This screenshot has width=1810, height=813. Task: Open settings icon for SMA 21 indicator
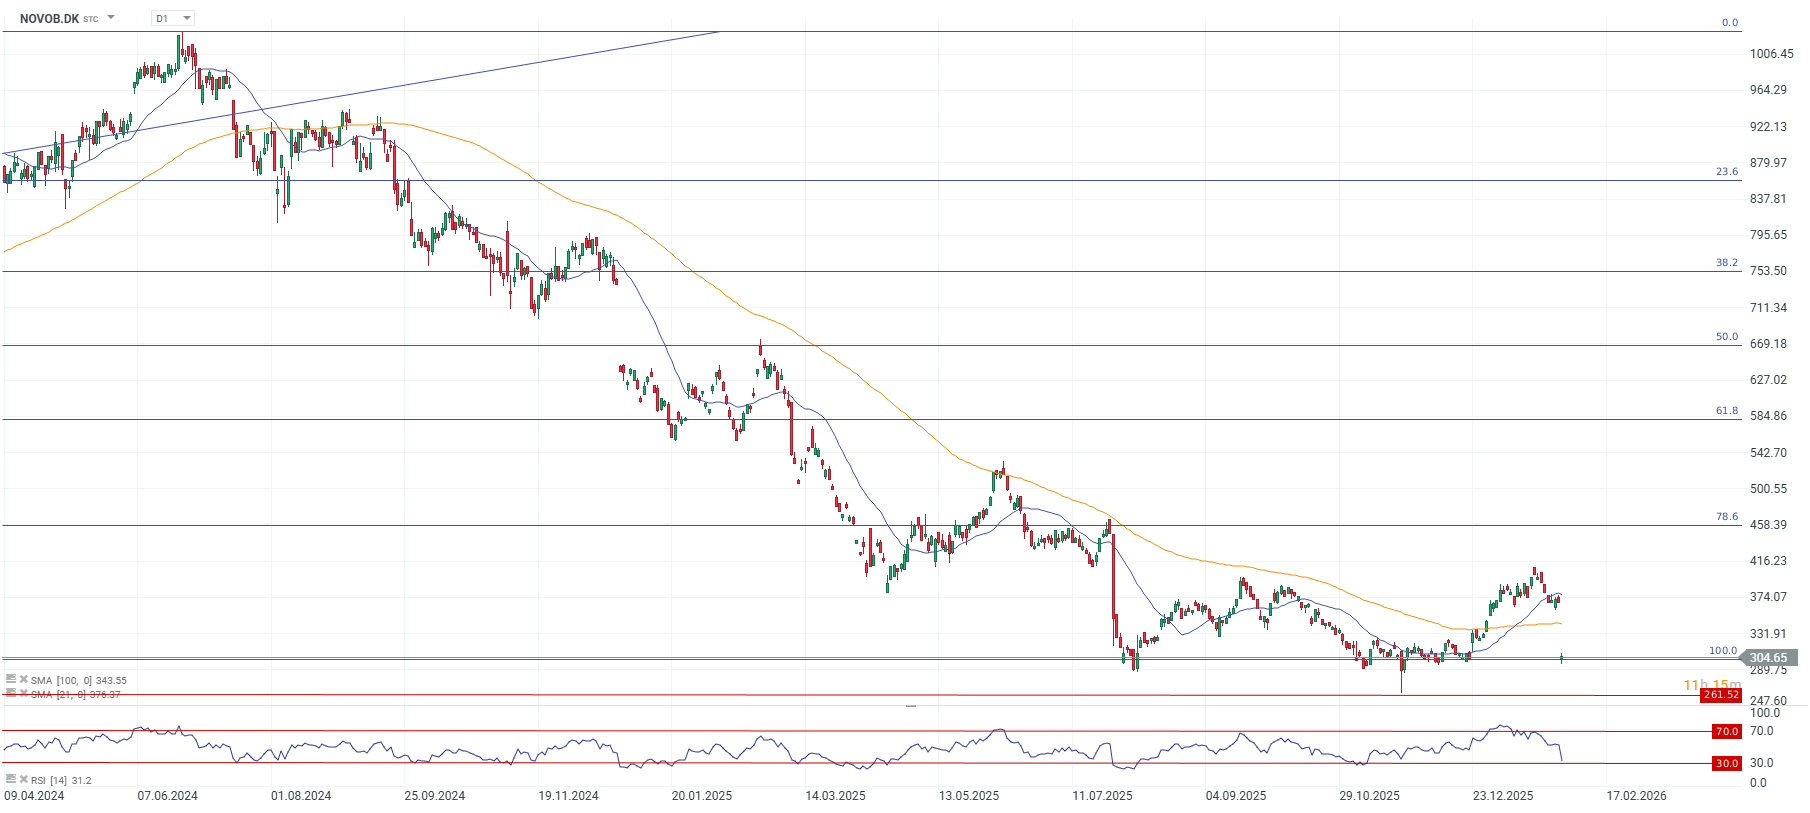(11, 693)
